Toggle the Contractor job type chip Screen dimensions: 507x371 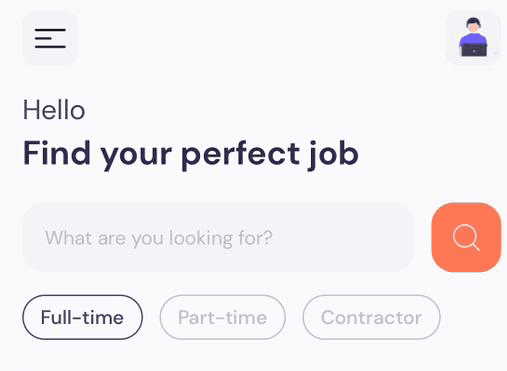coord(371,317)
